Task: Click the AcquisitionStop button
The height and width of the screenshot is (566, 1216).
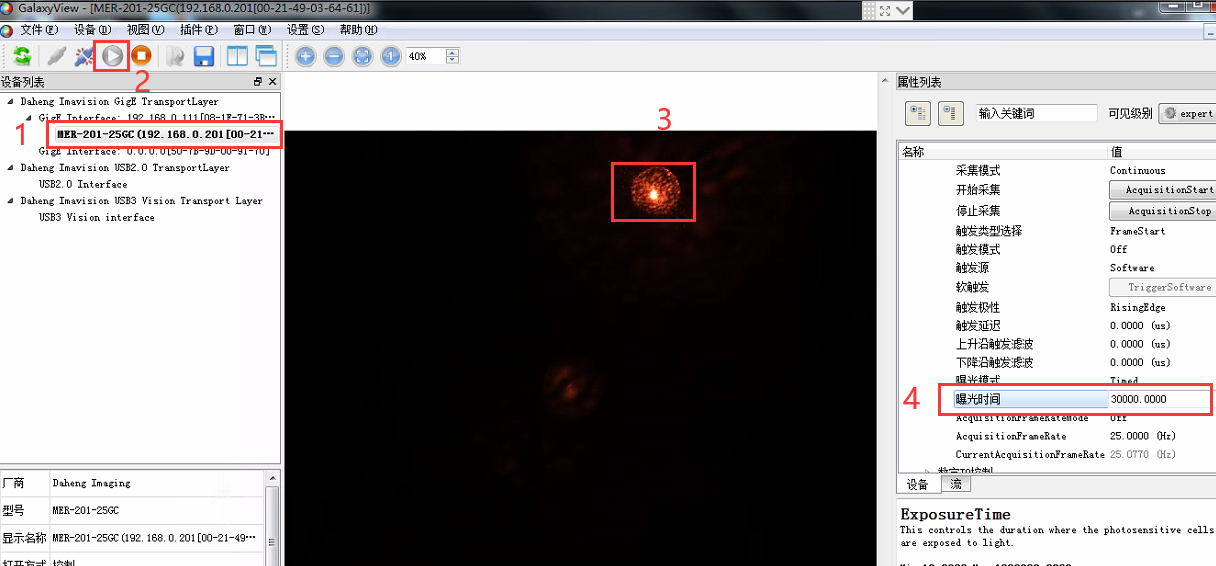Action: point(1163,210)
